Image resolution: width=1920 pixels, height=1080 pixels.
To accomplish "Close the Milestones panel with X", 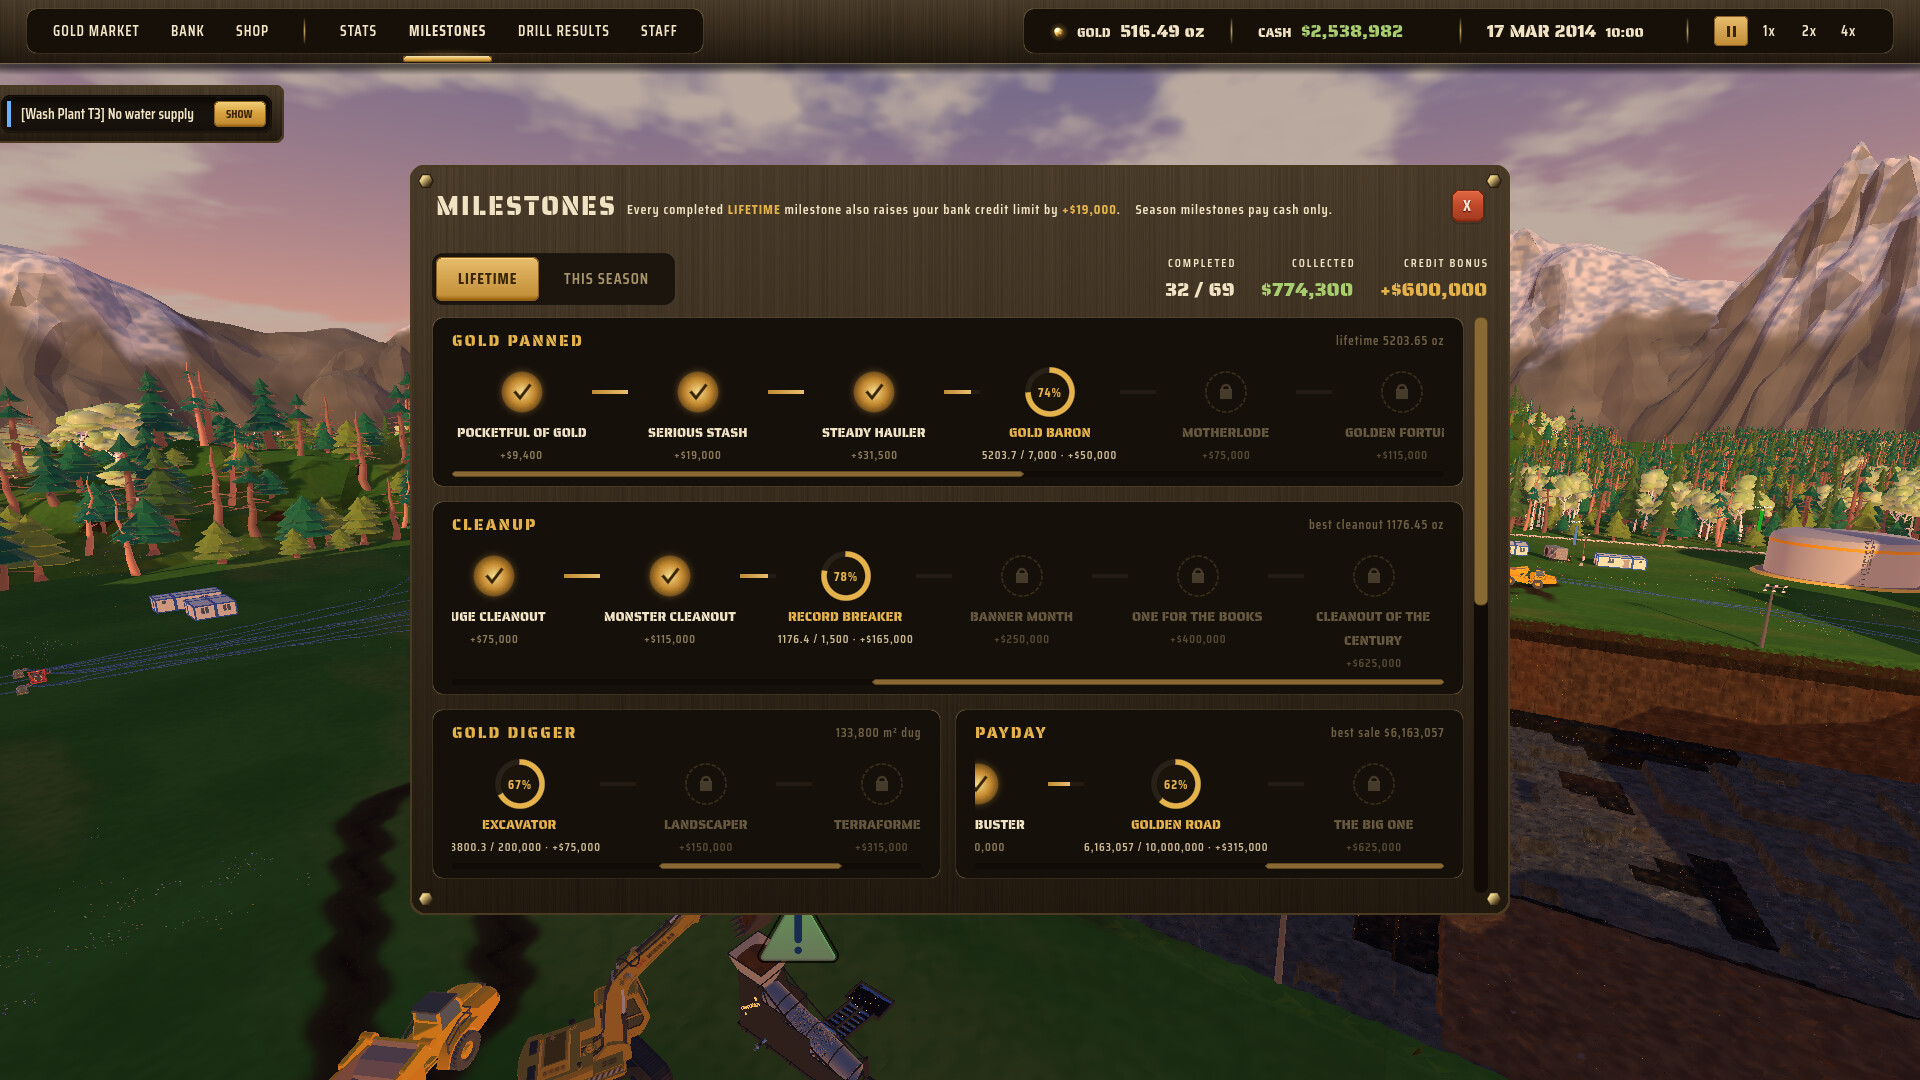I will point(1467,206).
